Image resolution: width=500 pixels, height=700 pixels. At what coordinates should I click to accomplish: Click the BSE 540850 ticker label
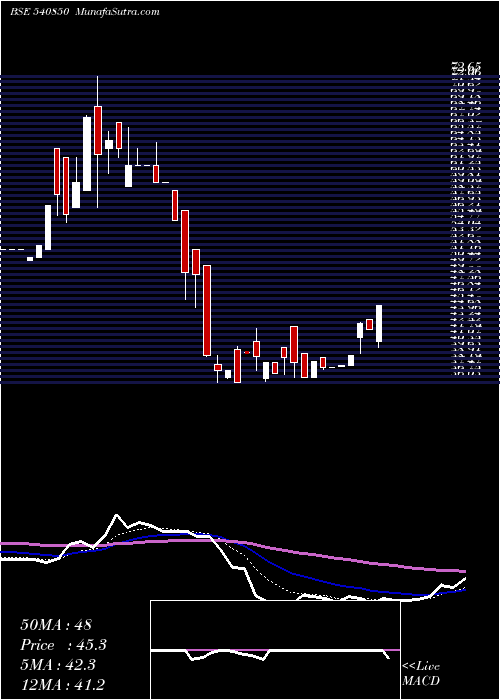(x=40, y=12)
